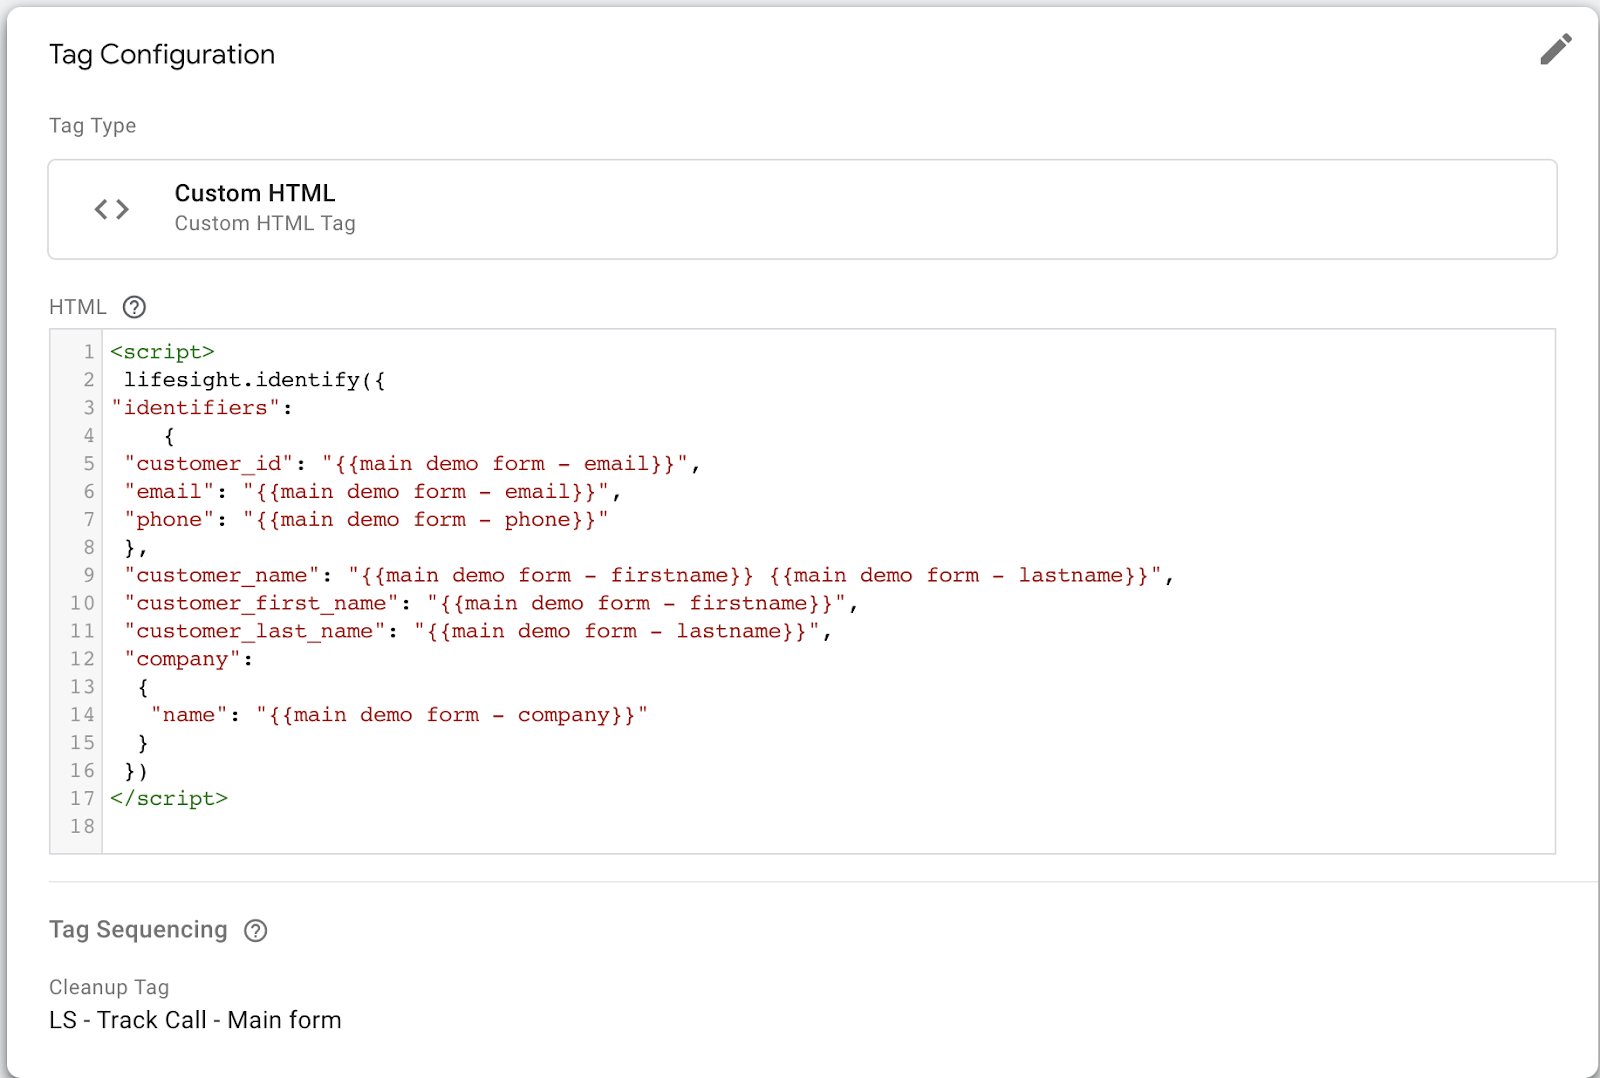Click the '})' closing line 16
This screenshot has width=1600, height=1078.
pyautogui.click(x=136, y=771)
